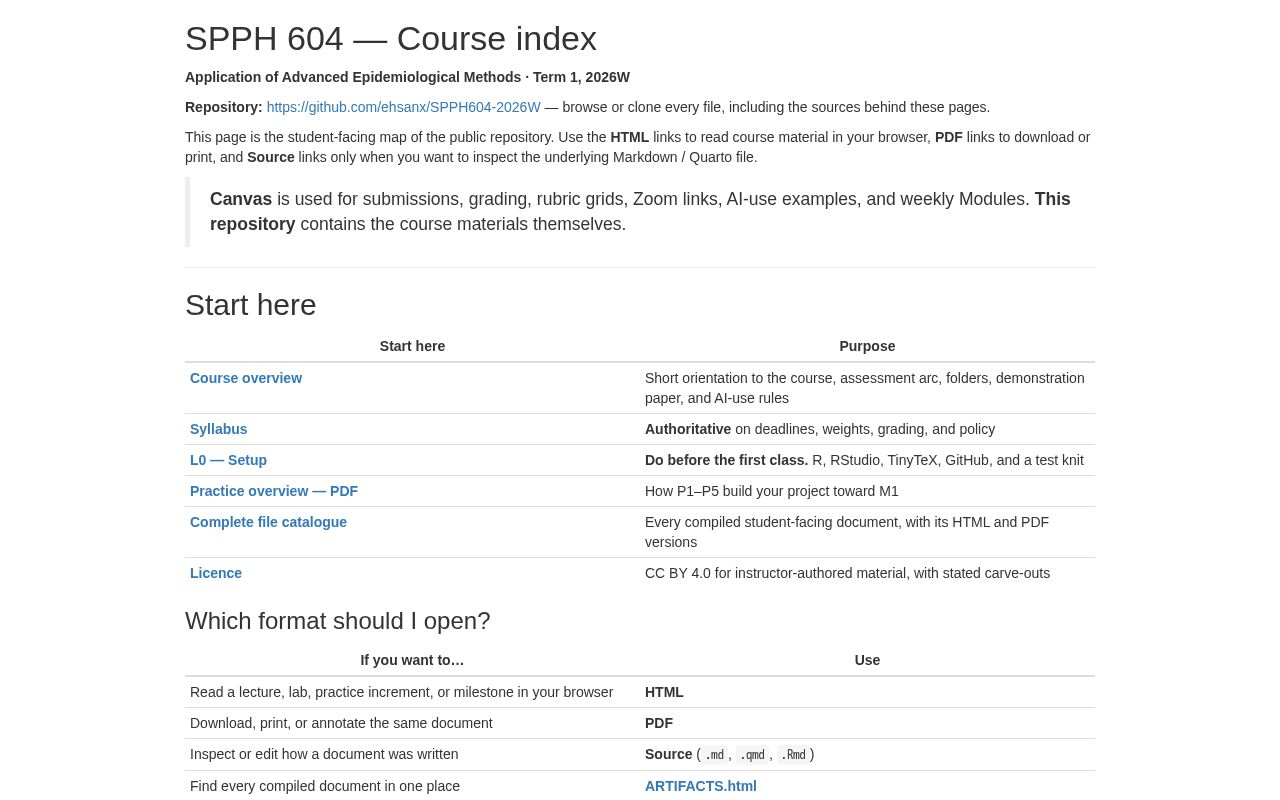The image size is (1280, 800).
Task: Open the GitHub repository SPPH604-2026W link
Action: (403, 107)
